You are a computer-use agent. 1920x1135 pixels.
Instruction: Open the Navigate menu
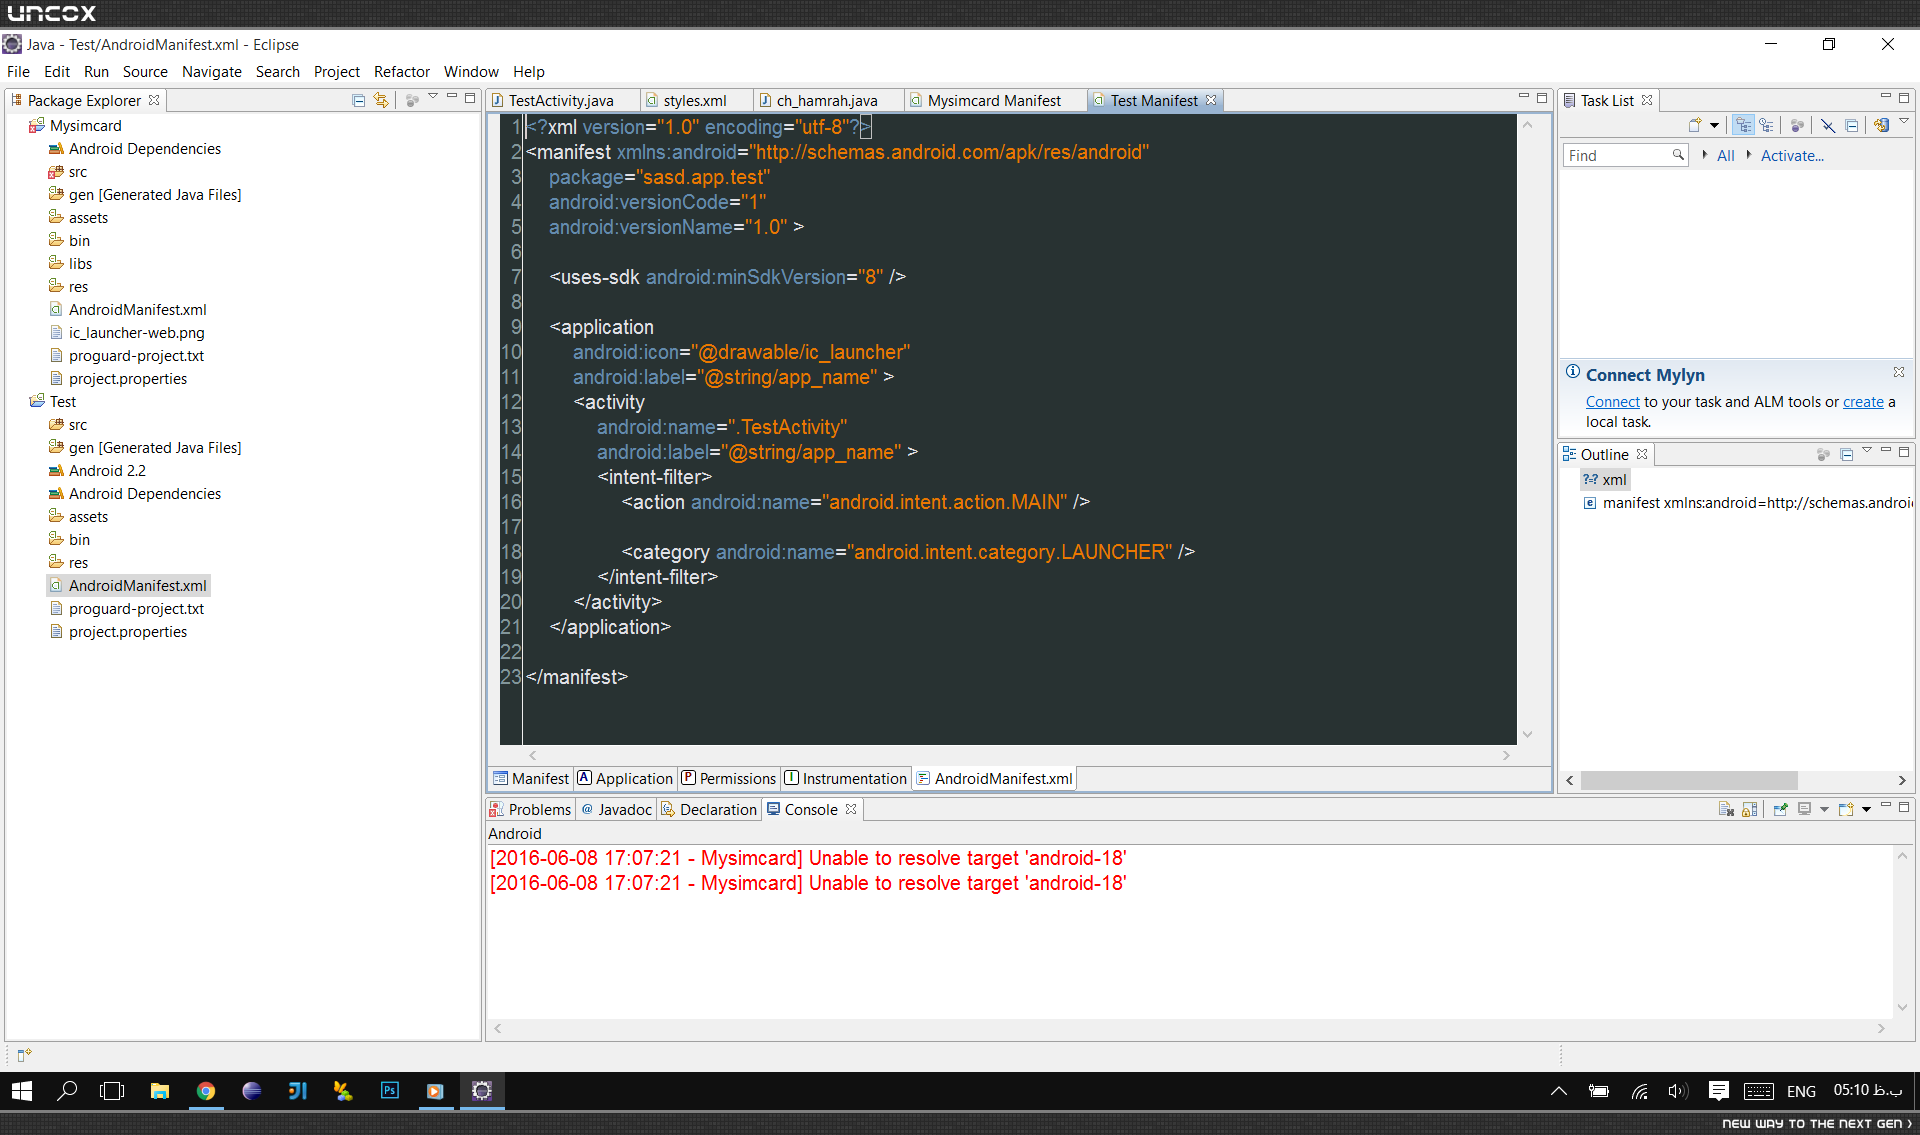(x=212, y=72)
